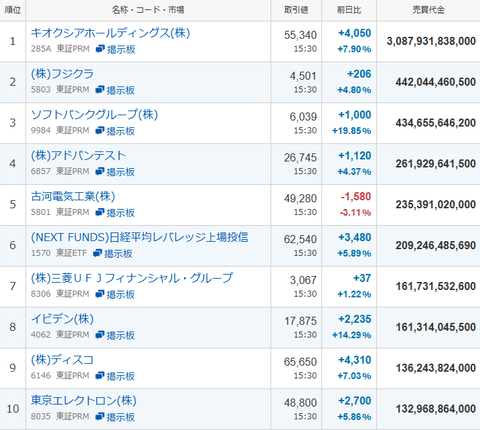480x430 pixels.
Task: Open the 掲示板 icon for 三菱UFJフィナンシャル
Action: (x=115, y=294)
